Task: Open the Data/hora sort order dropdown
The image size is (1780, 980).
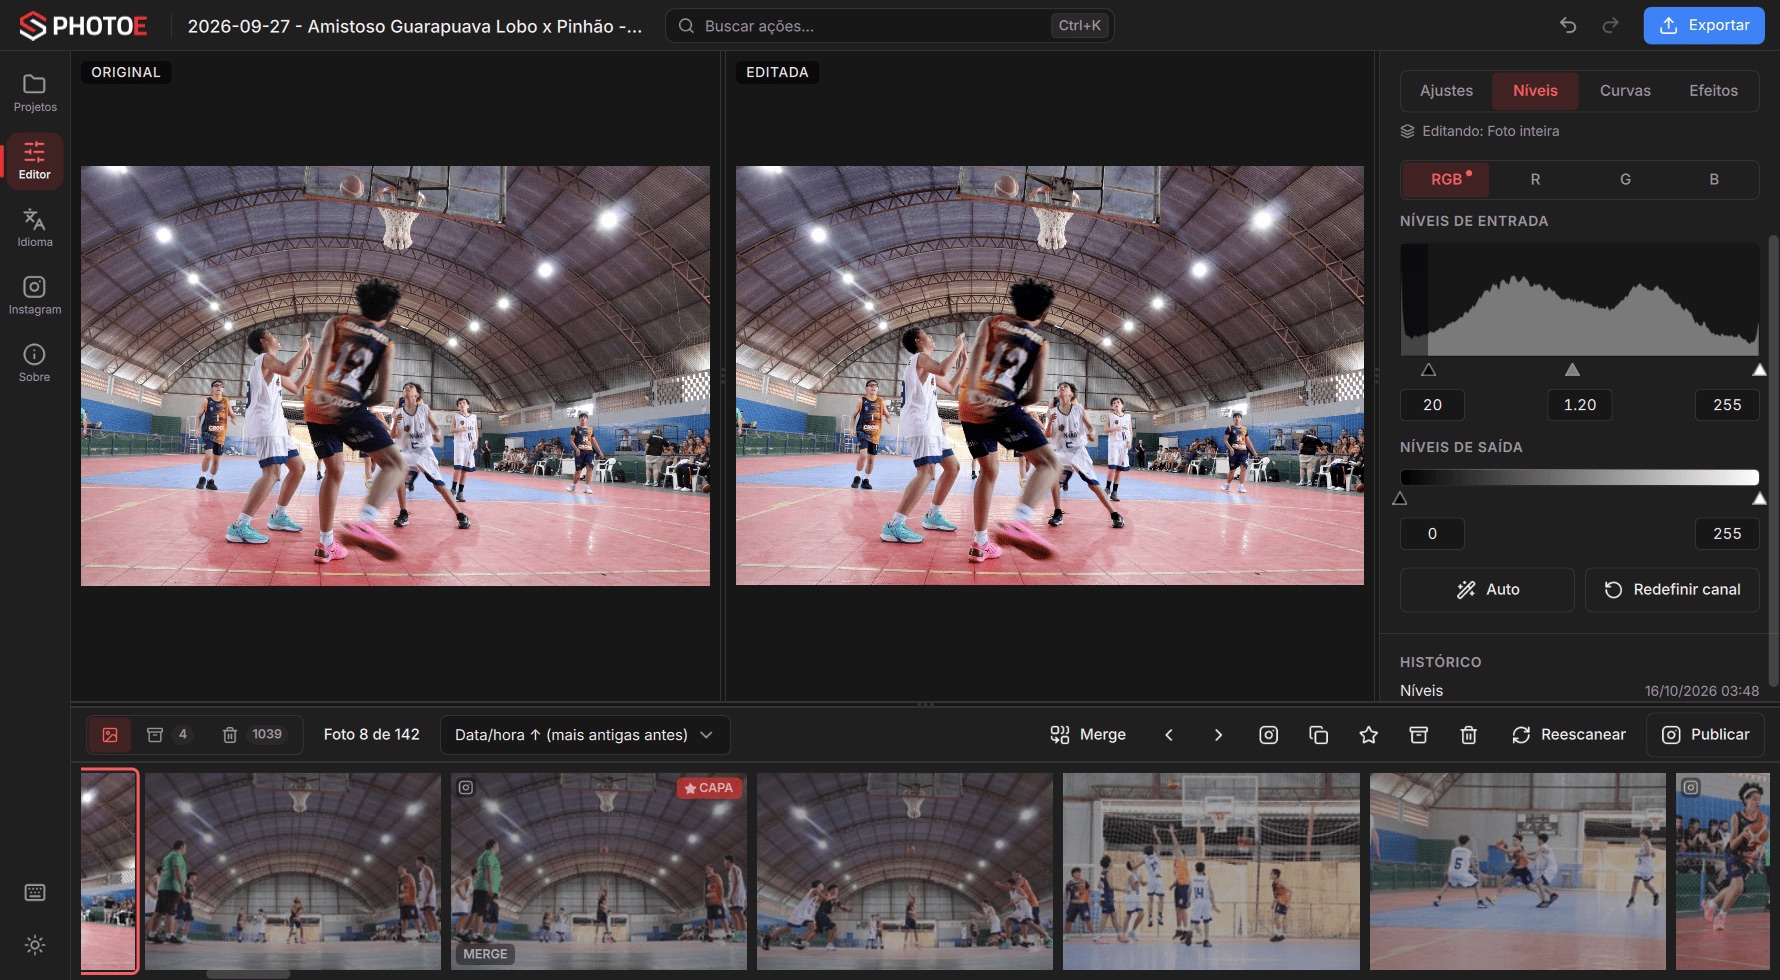Action: 585,735
